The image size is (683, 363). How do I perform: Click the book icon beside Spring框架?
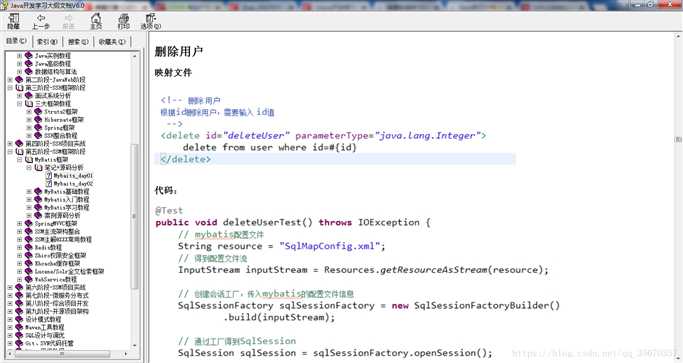(38, 128)
